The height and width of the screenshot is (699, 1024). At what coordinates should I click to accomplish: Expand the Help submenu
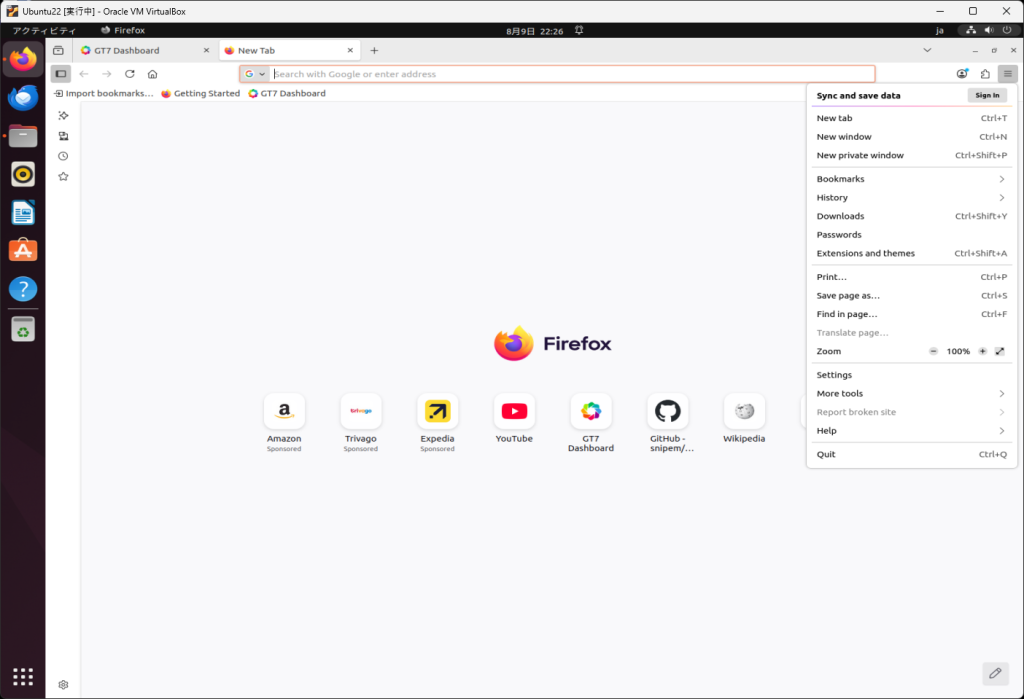click(x=912, y=431)
